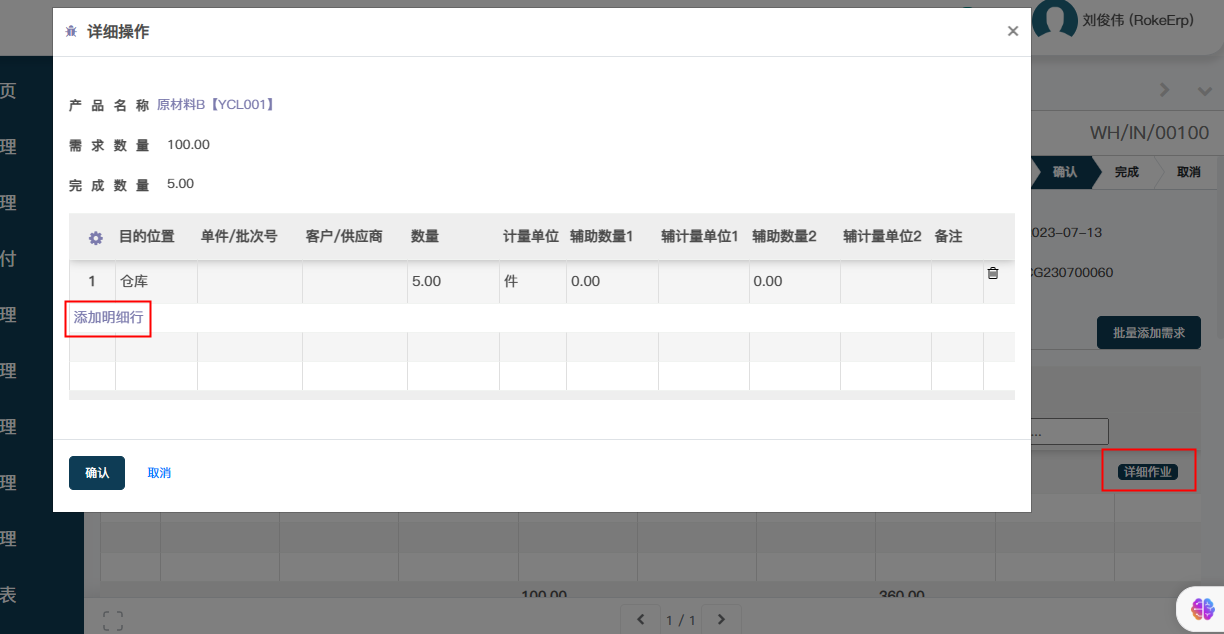Image resolution: width=1224 pixels, height=634 pixels.
Task: Delete row 1 using trash icon
Action: click(993, 273)
